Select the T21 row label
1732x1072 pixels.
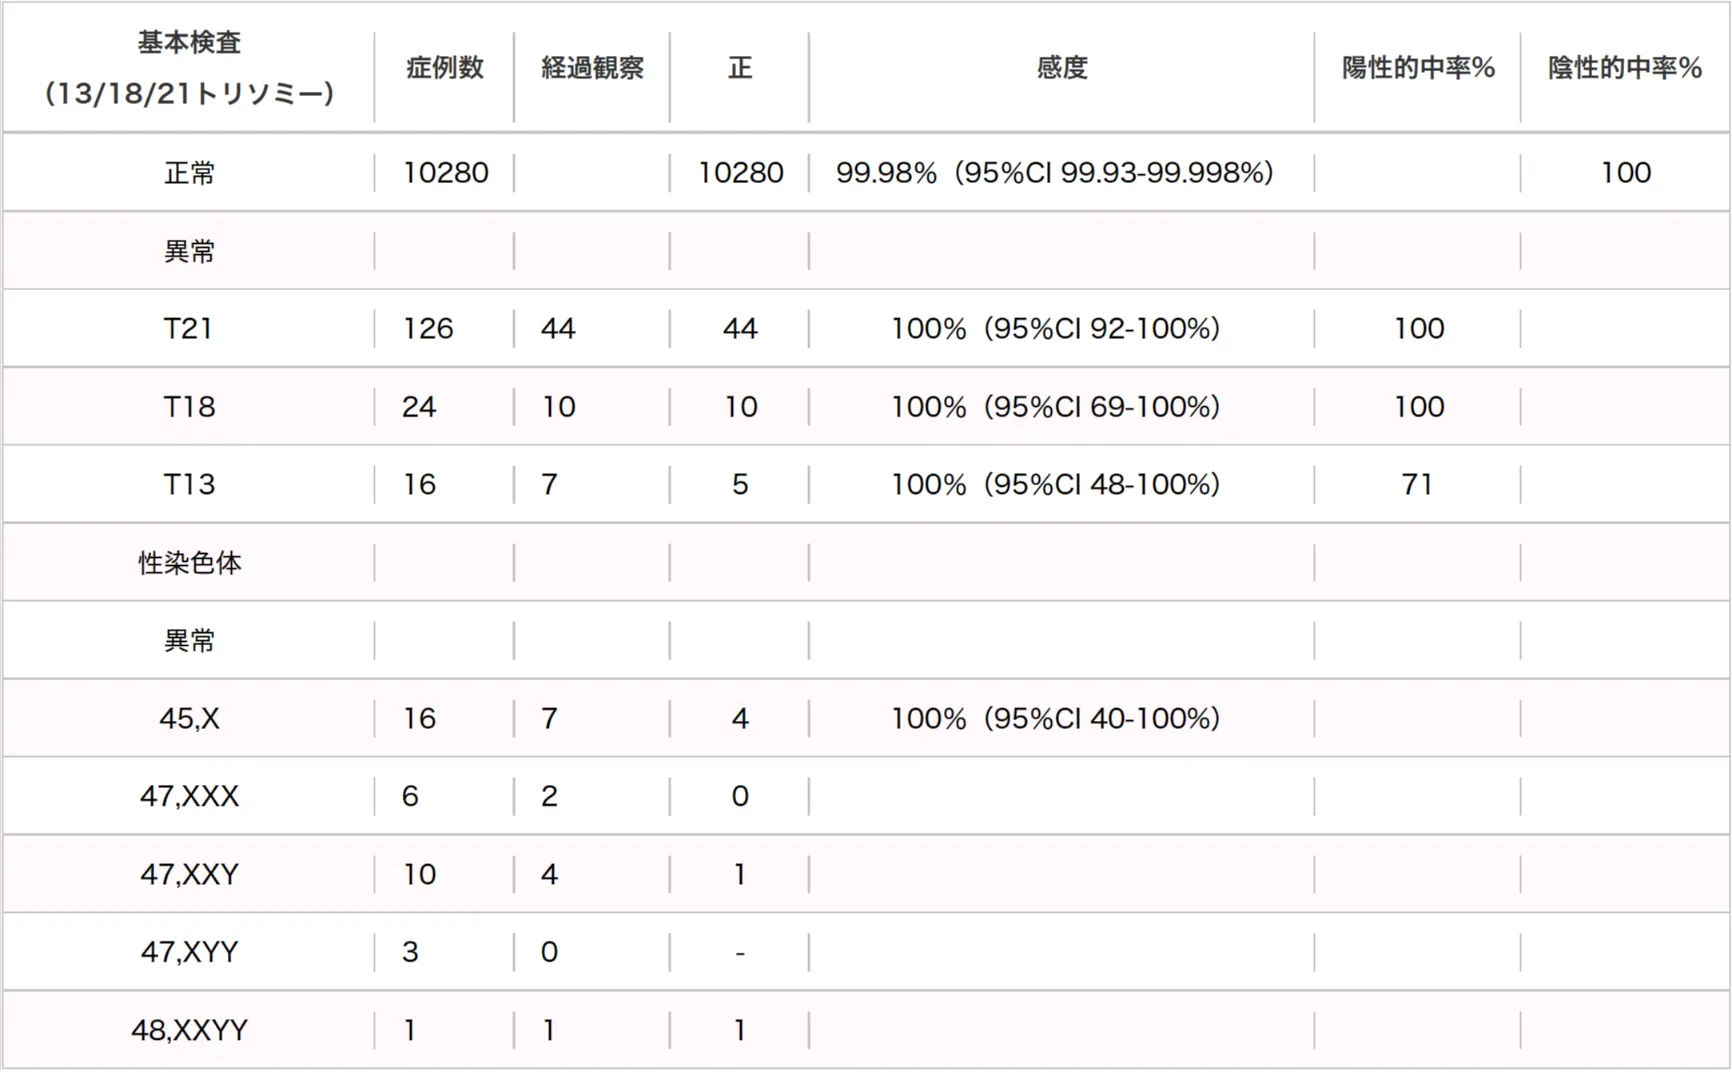point(189,329)
